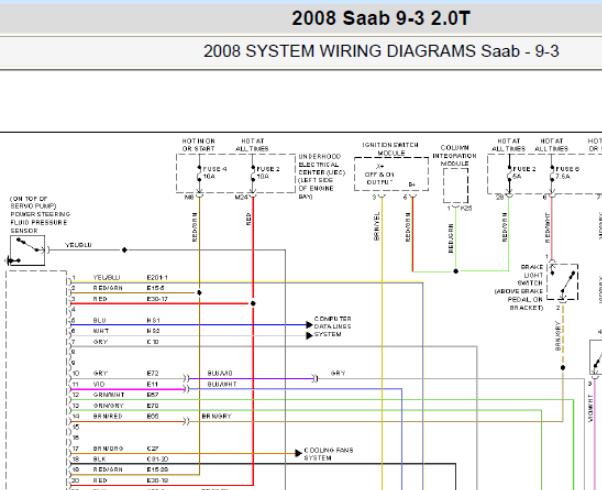Click the "BRN/GRY" label after the pin 14 connector

point(217,416)
